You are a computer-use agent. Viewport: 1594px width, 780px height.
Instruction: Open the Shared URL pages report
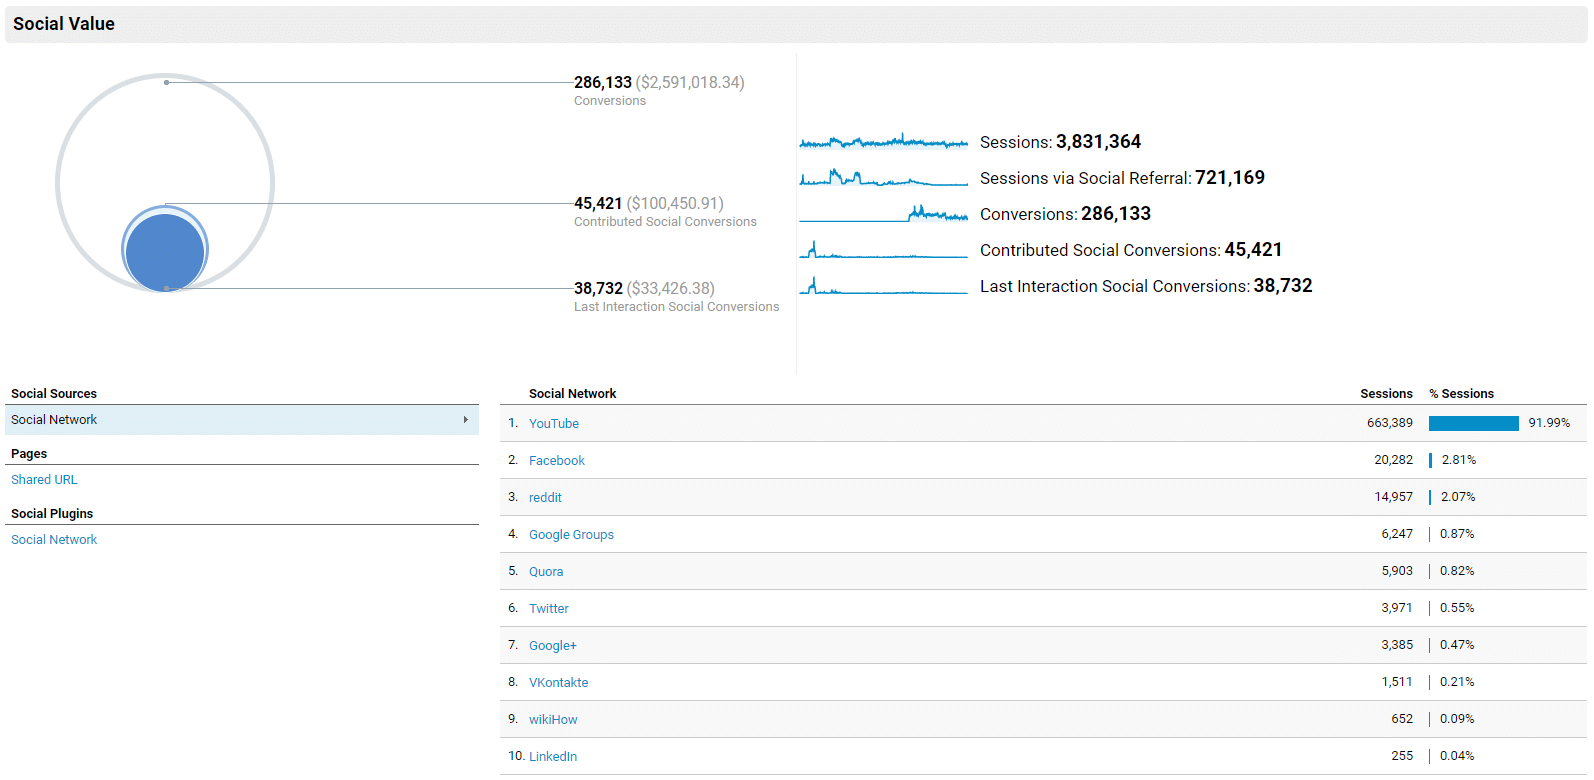[x=44, y=480]
